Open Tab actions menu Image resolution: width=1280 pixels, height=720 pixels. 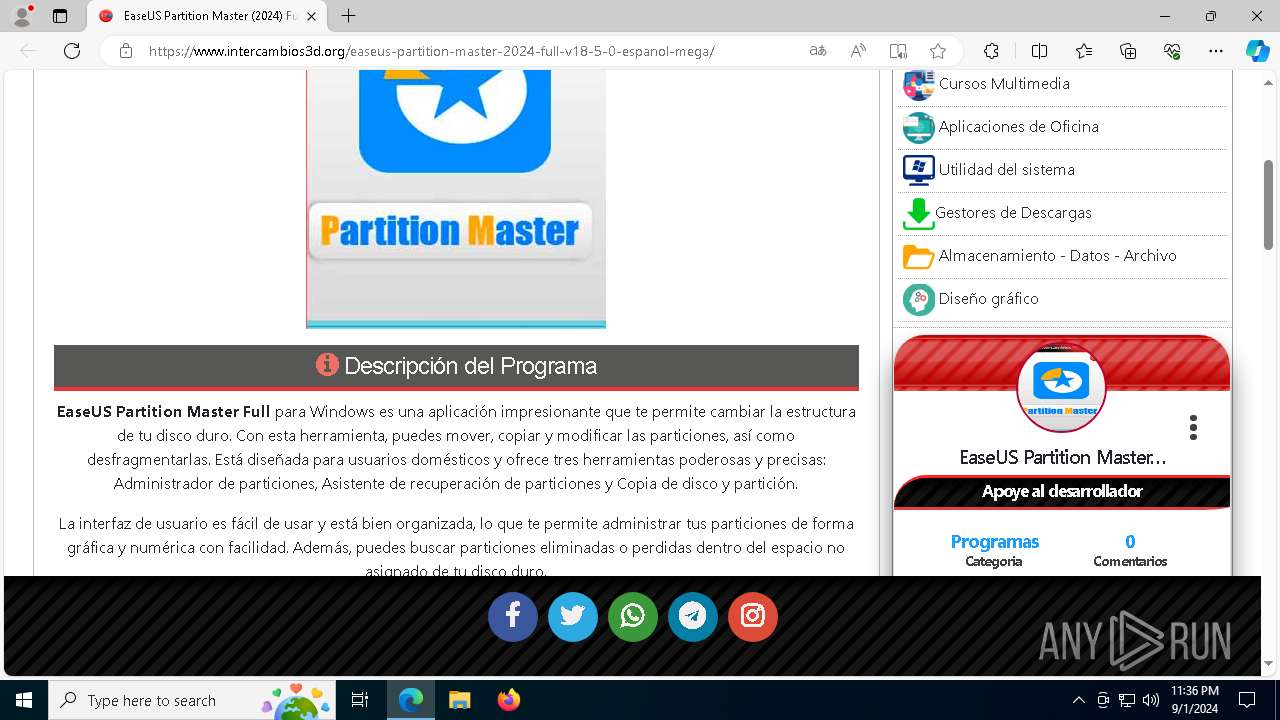click(x=60, y=16)
